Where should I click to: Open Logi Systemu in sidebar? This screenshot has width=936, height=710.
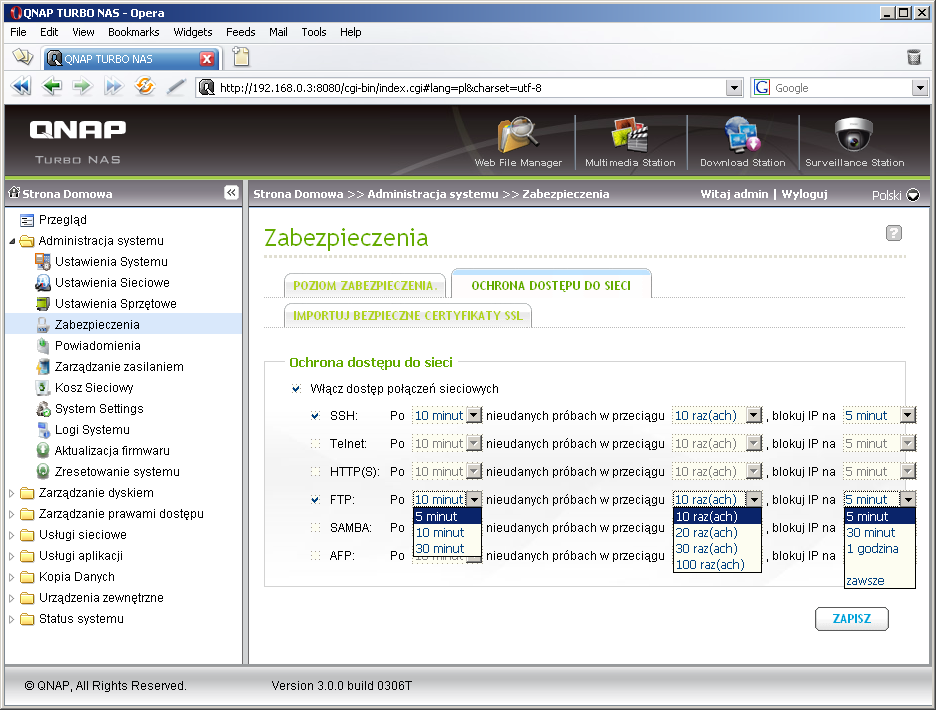click(93, 430)
